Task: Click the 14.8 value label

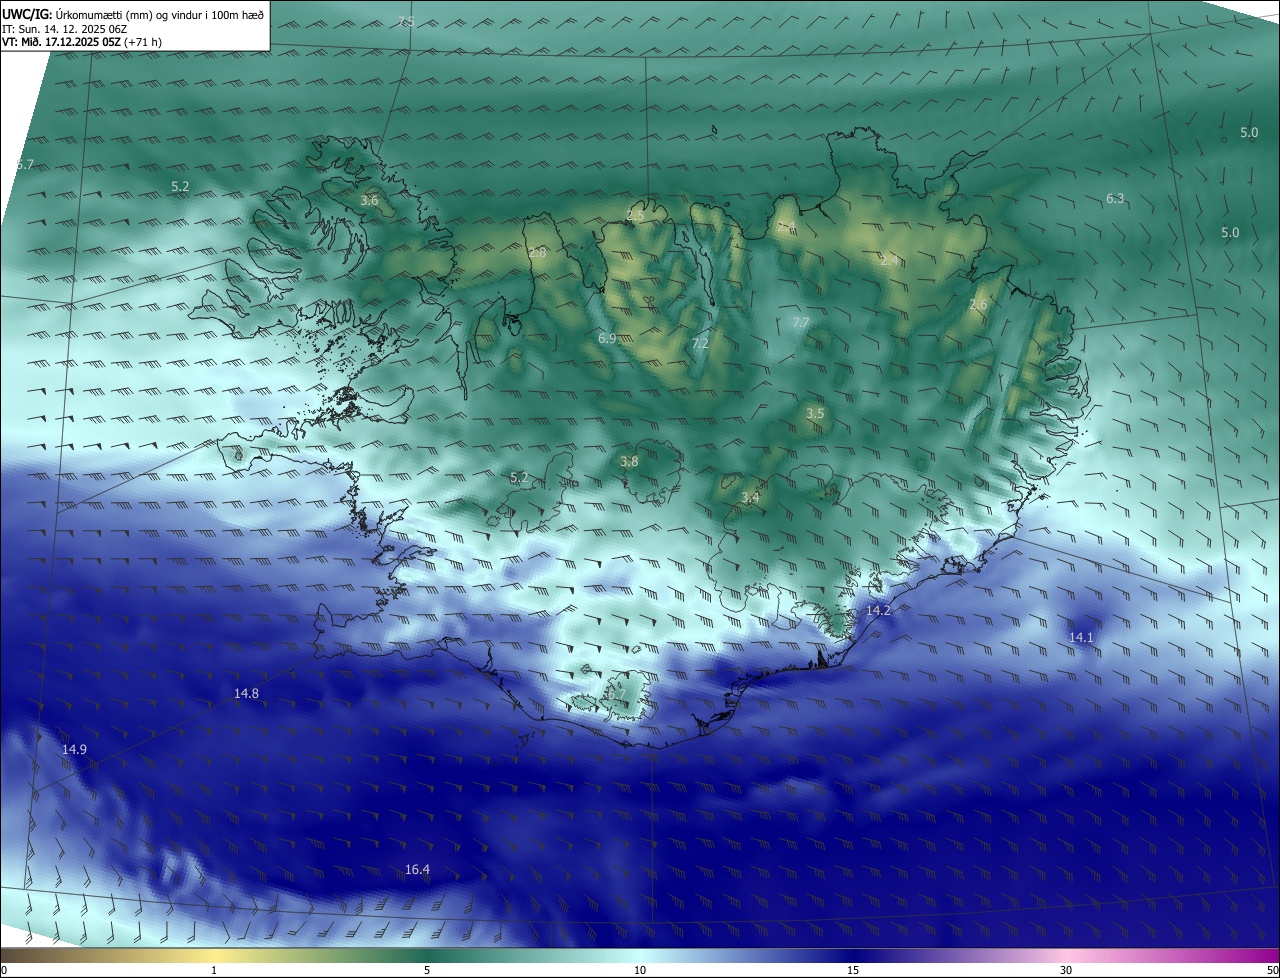Action: tap(246, 694)
